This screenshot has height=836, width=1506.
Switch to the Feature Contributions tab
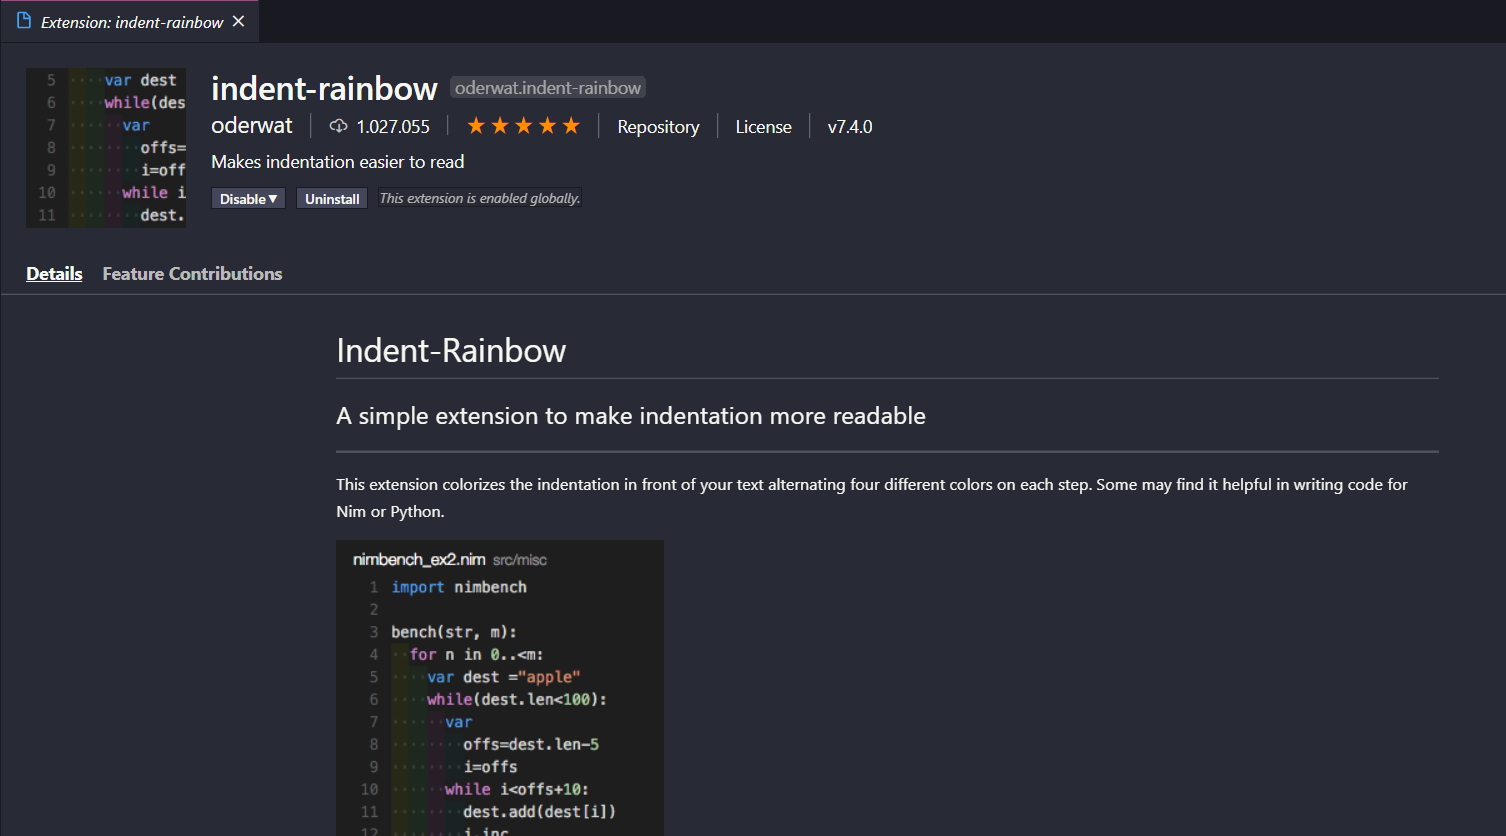(x=192, y=274)
